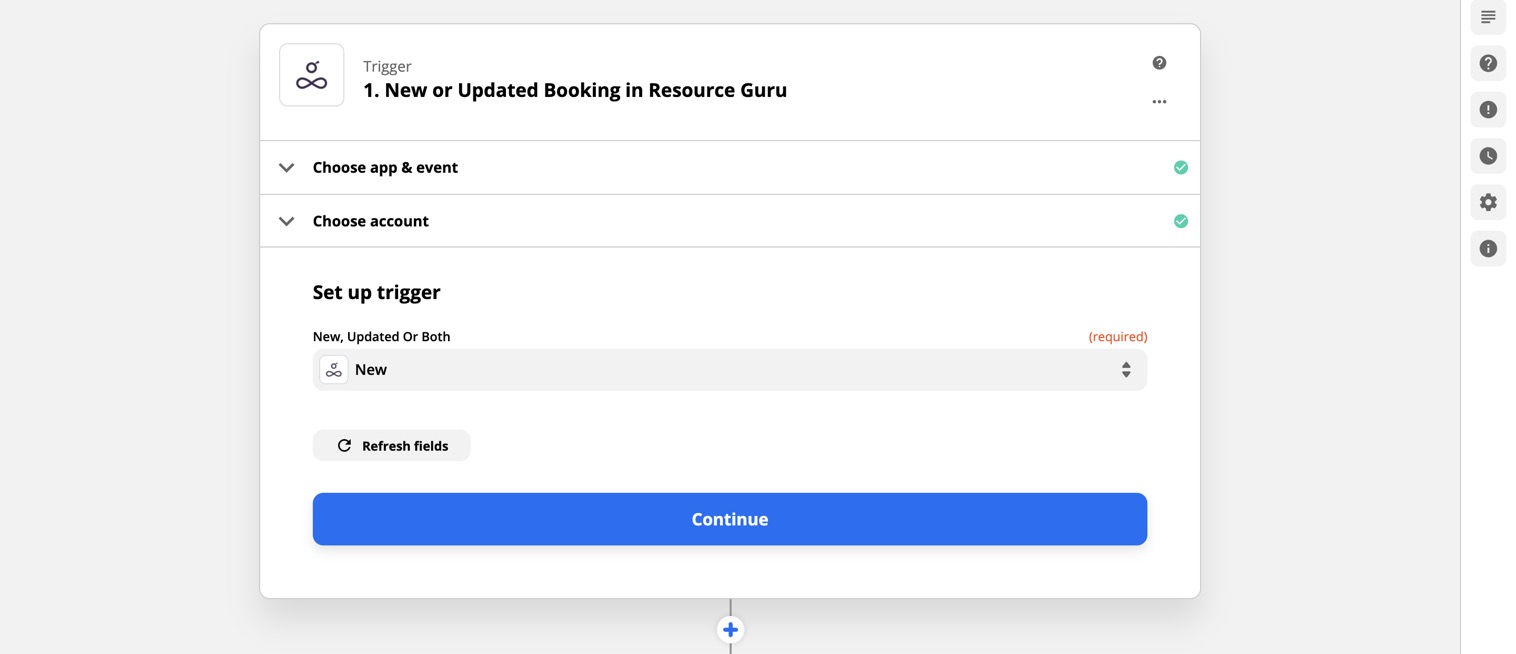Click the blue Continue button
Image resolution: width=1516 pixels, height=654 pixels.
pyautogui.click(x=730, y=519)
